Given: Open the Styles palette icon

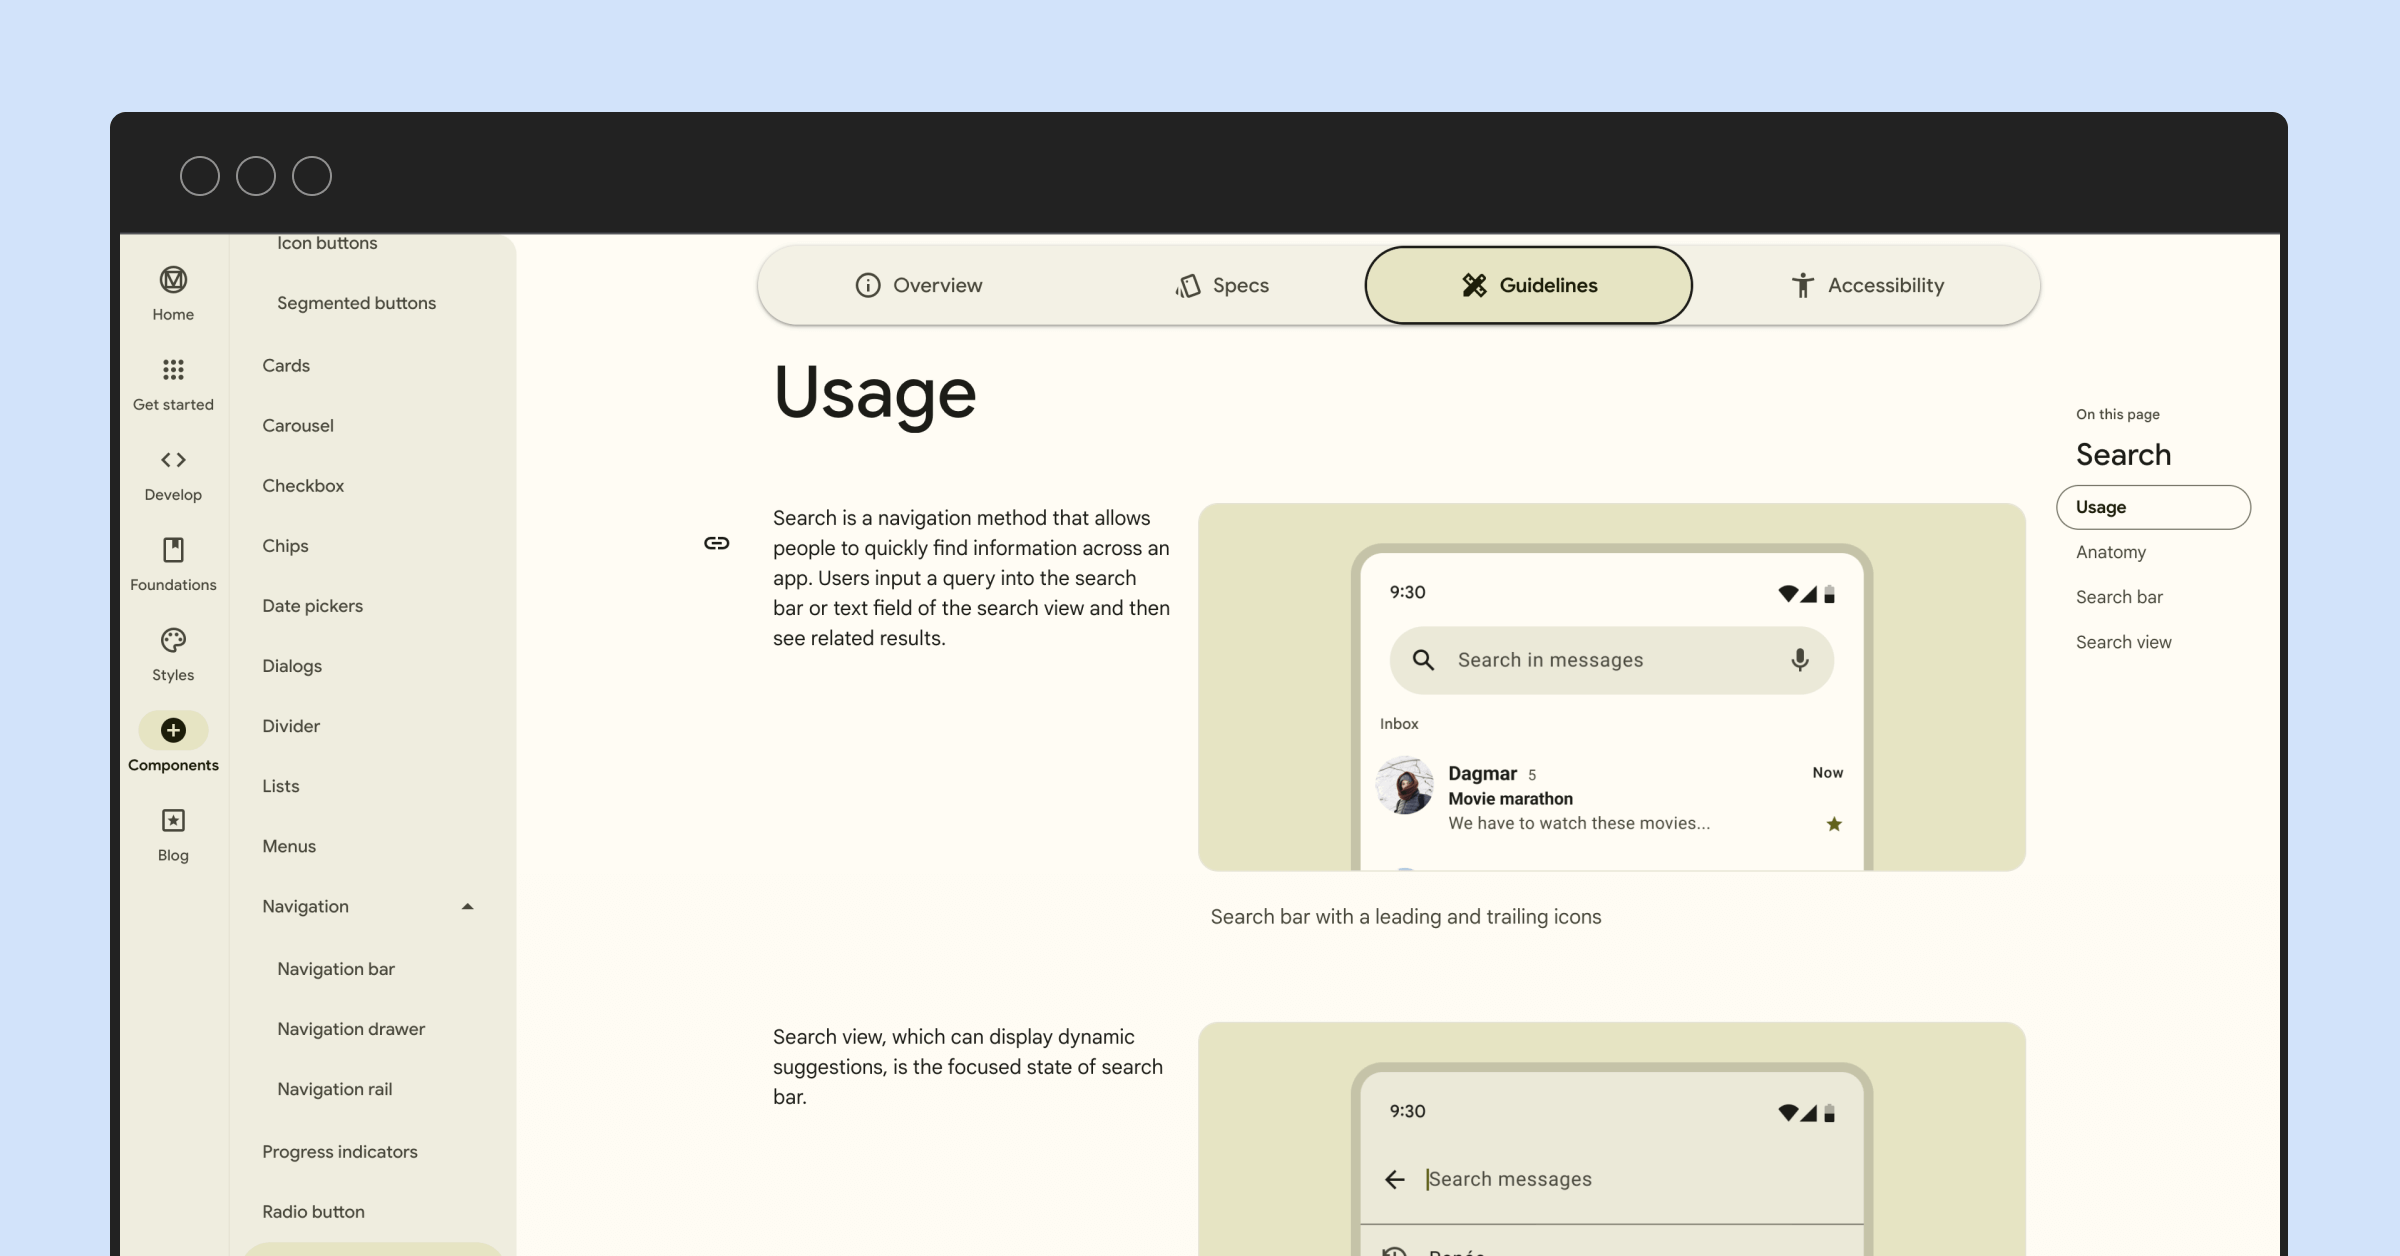Looking at the screenshot, I should pos(173,640).
